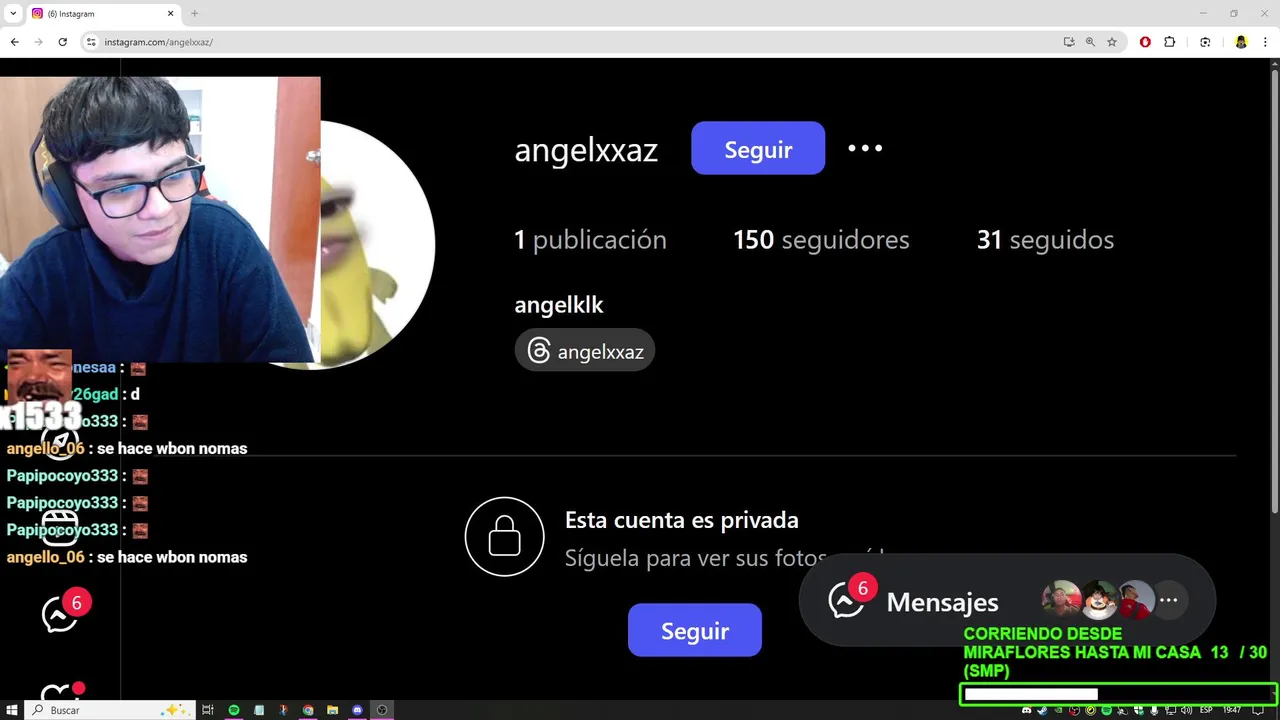Image resolution: width=1280 pixels, height=720 pixels.
Task: Open File Explorer from the taskbar
Action: coord(333,710)
